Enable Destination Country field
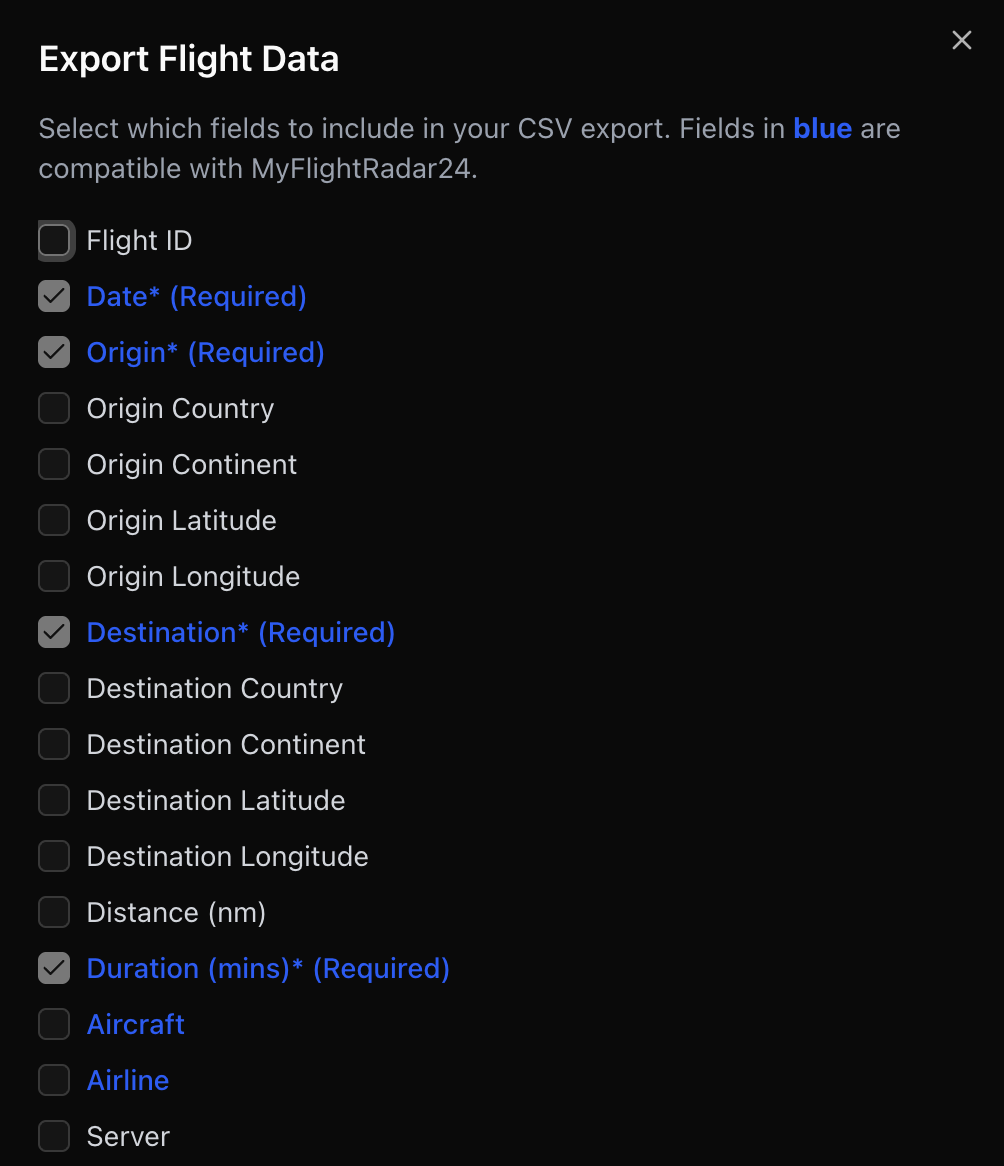Viewport: 1004px width, 1166px height. point(54,688)
